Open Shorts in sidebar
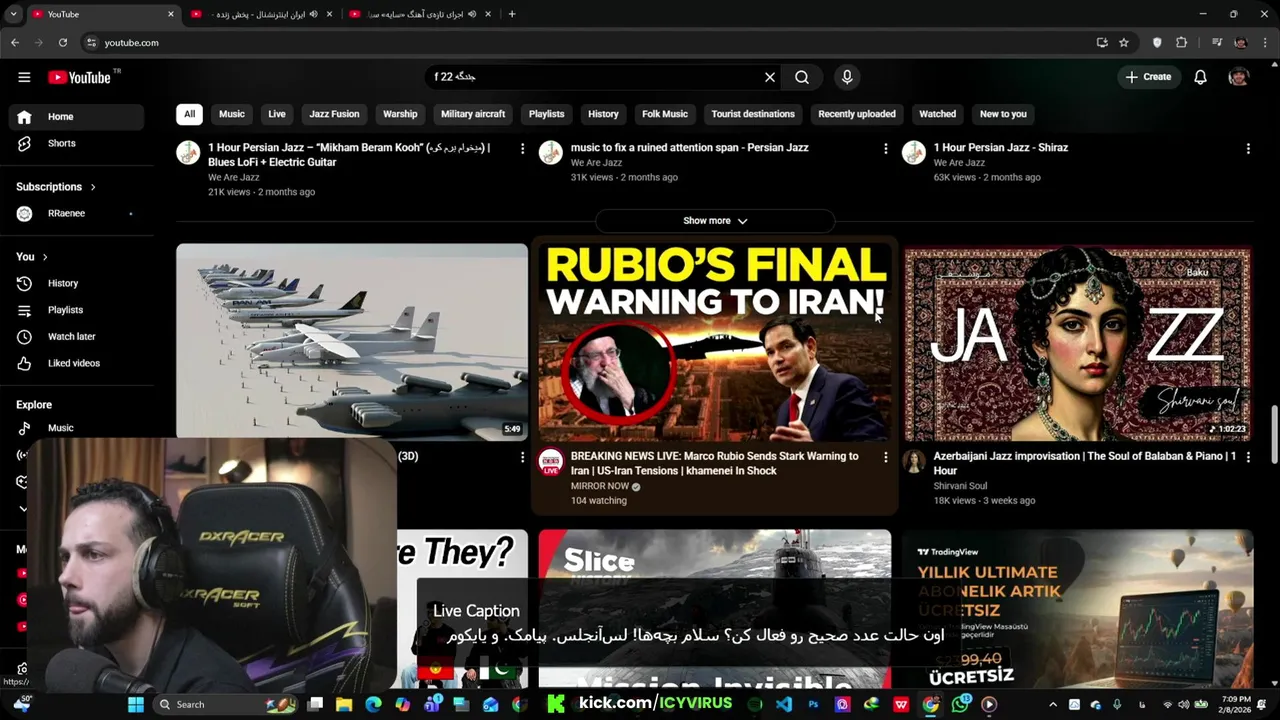The image size is (1280, 720). (77, 143)
